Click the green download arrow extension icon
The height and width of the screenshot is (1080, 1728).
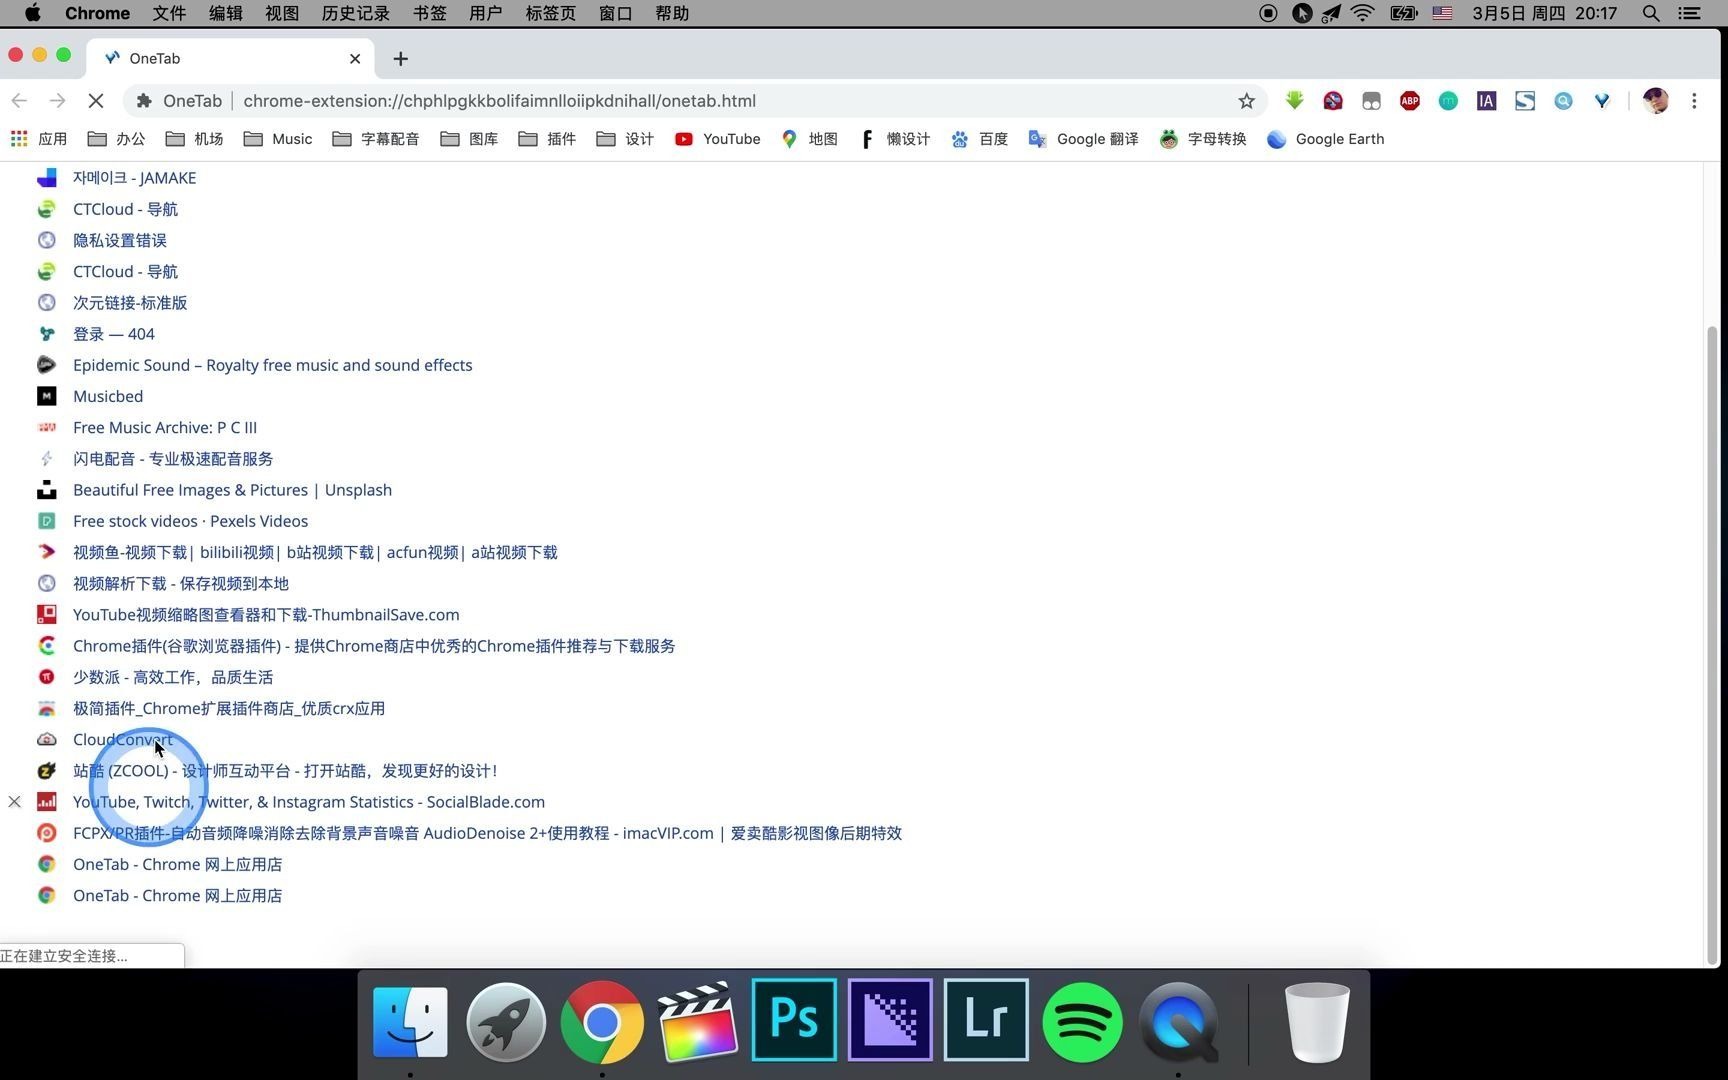click(x=1294, y=100)
